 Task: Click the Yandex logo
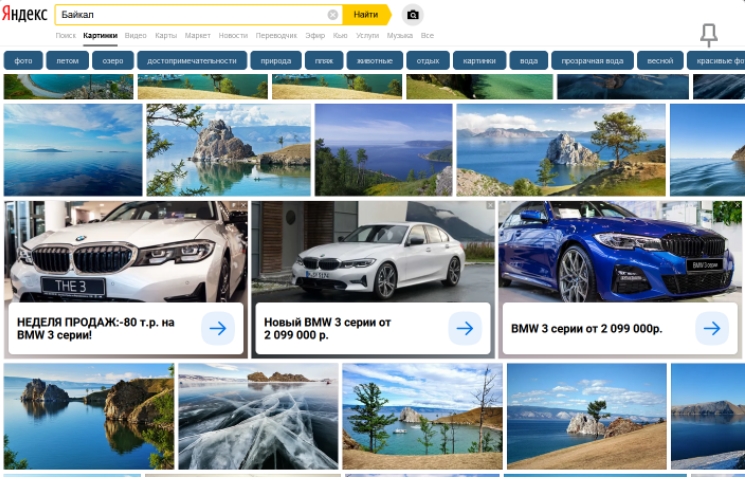pyautogui.click(x=24, y=15)
